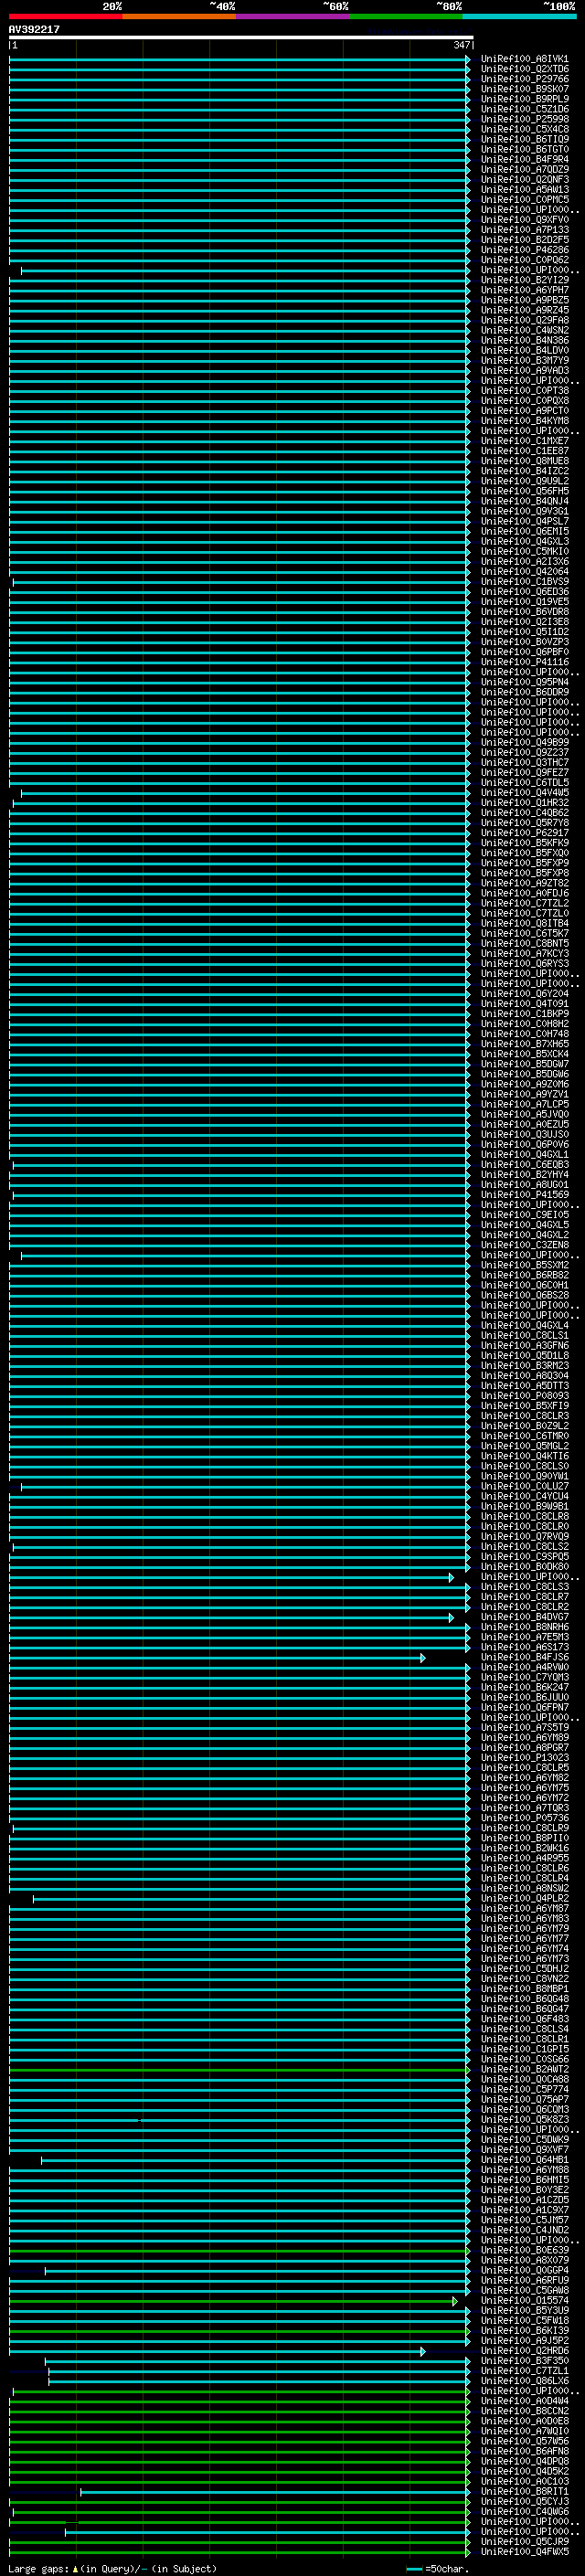Viewport: 585px width, 2576px height.
Task: Select the UniRef100_Q5CJR9 label
Action: click(524, 2542)
